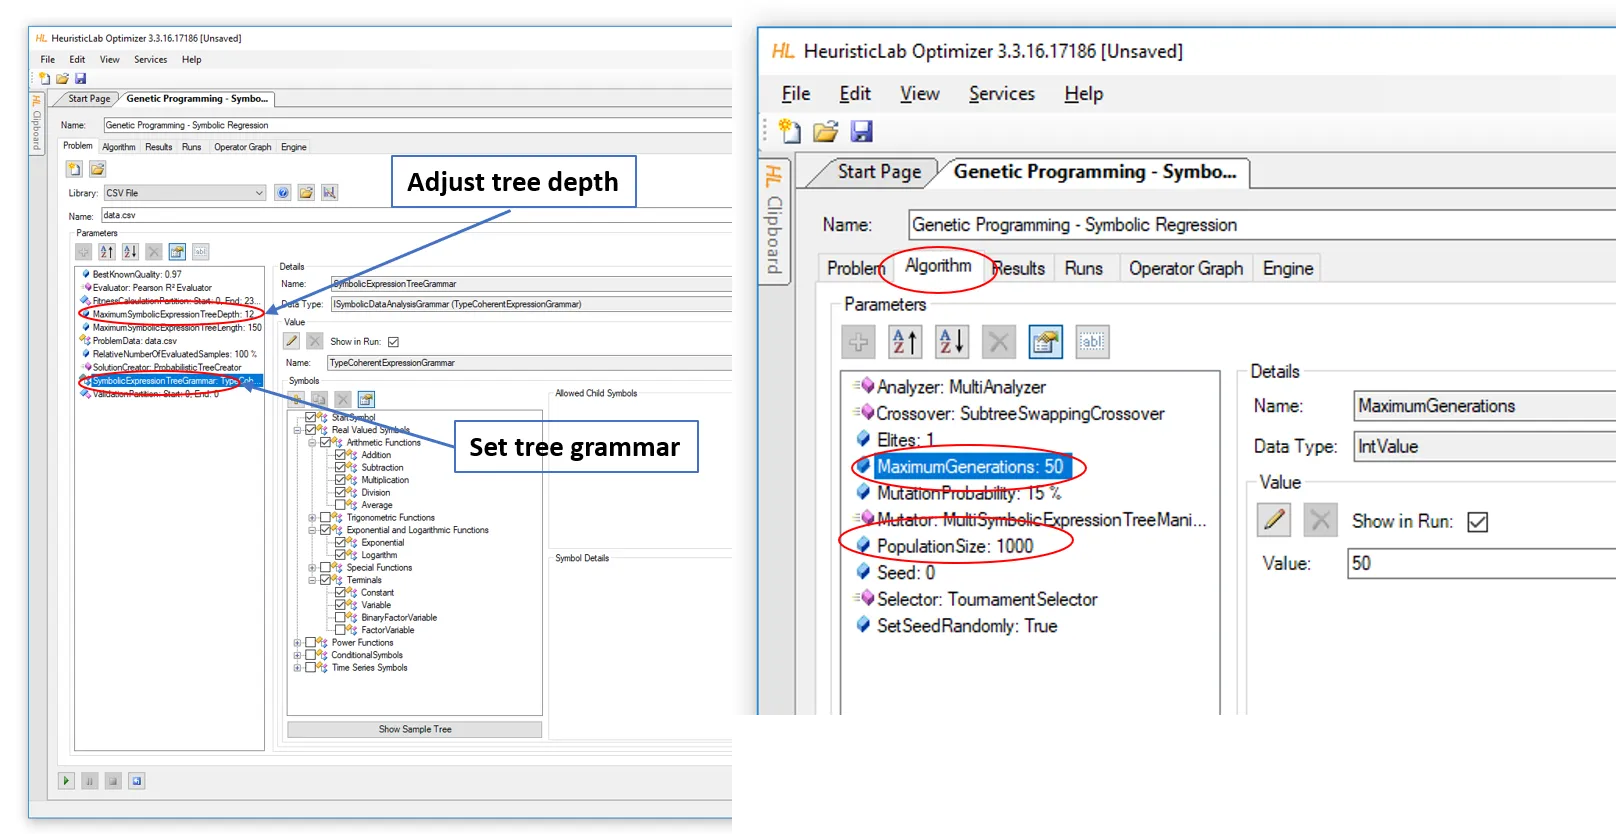This screenshot has width=1616, height=834.
Task: Click sort descending icon in left window Parameters
Action: pyautogui.click(x=130, y=252)
